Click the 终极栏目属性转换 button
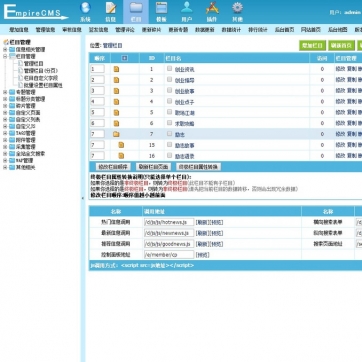Viewport: 362px width, 362px height. [198, 167]
